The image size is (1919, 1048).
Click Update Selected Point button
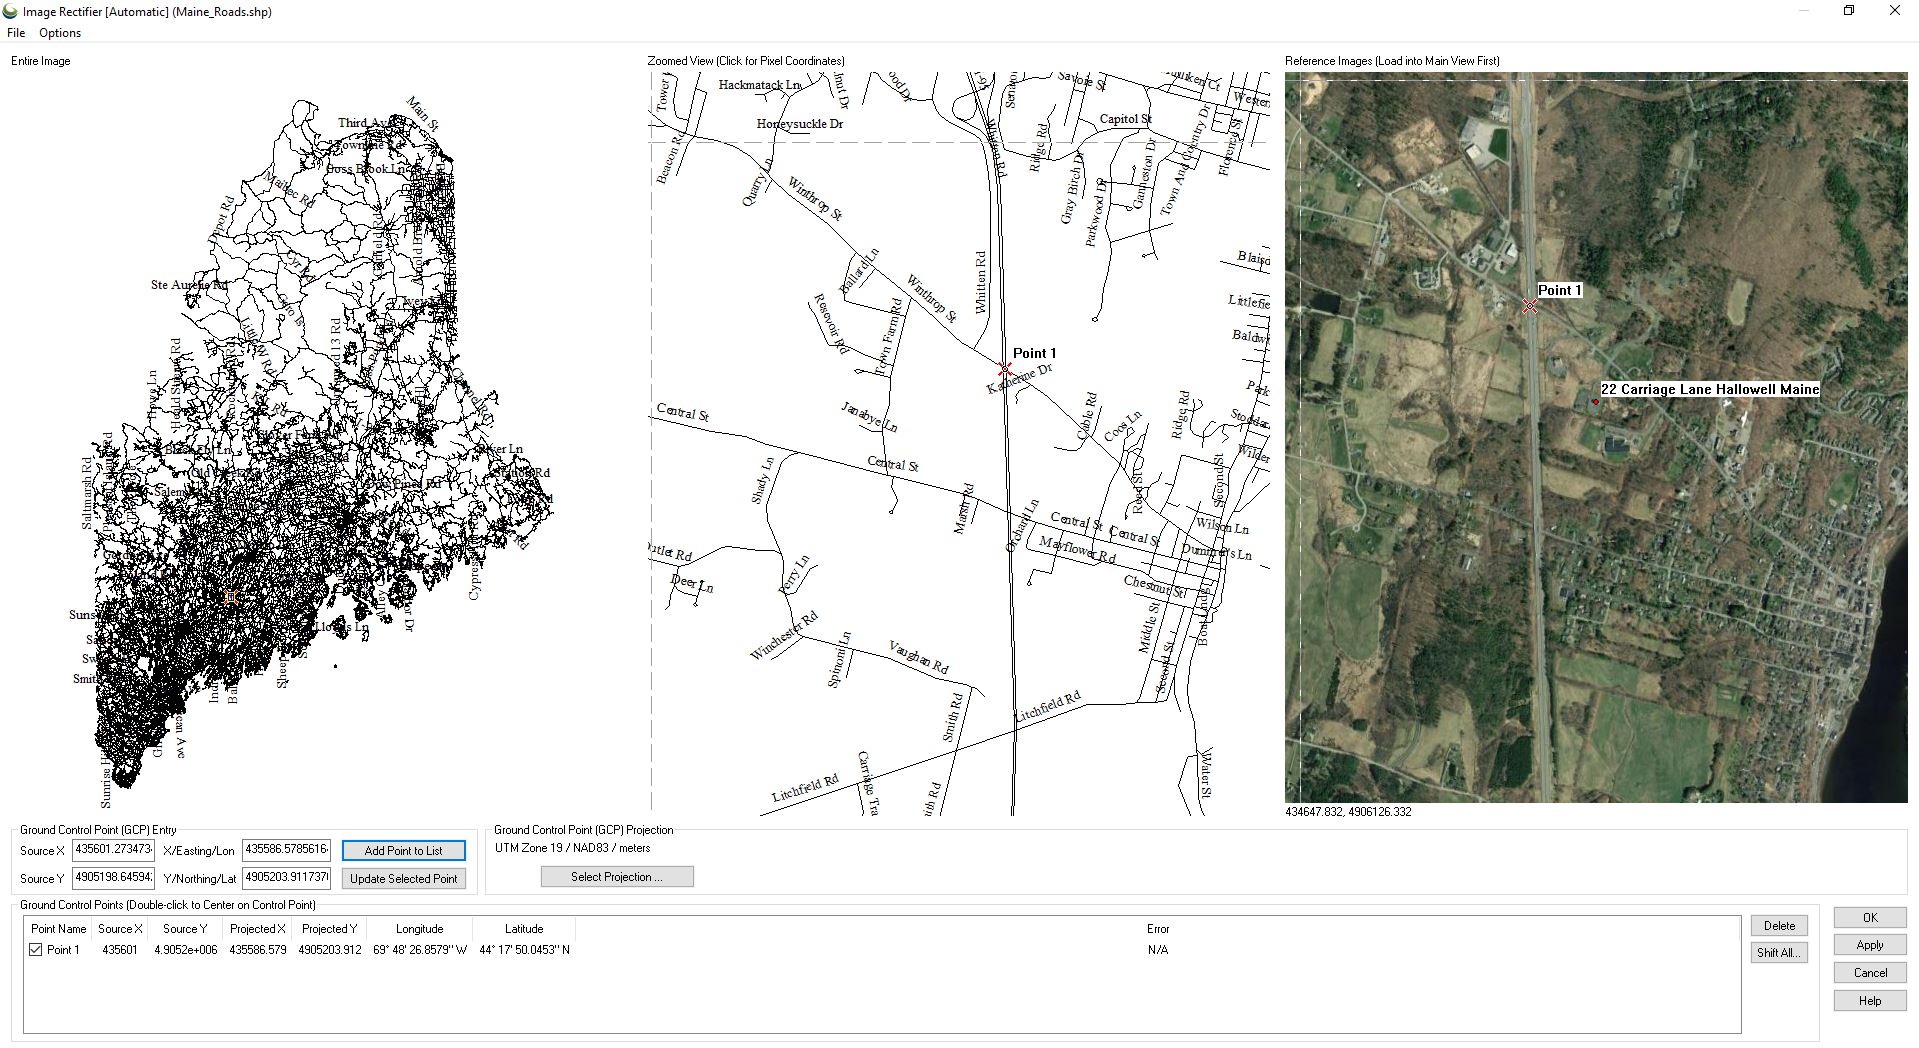tap(403, 879)
